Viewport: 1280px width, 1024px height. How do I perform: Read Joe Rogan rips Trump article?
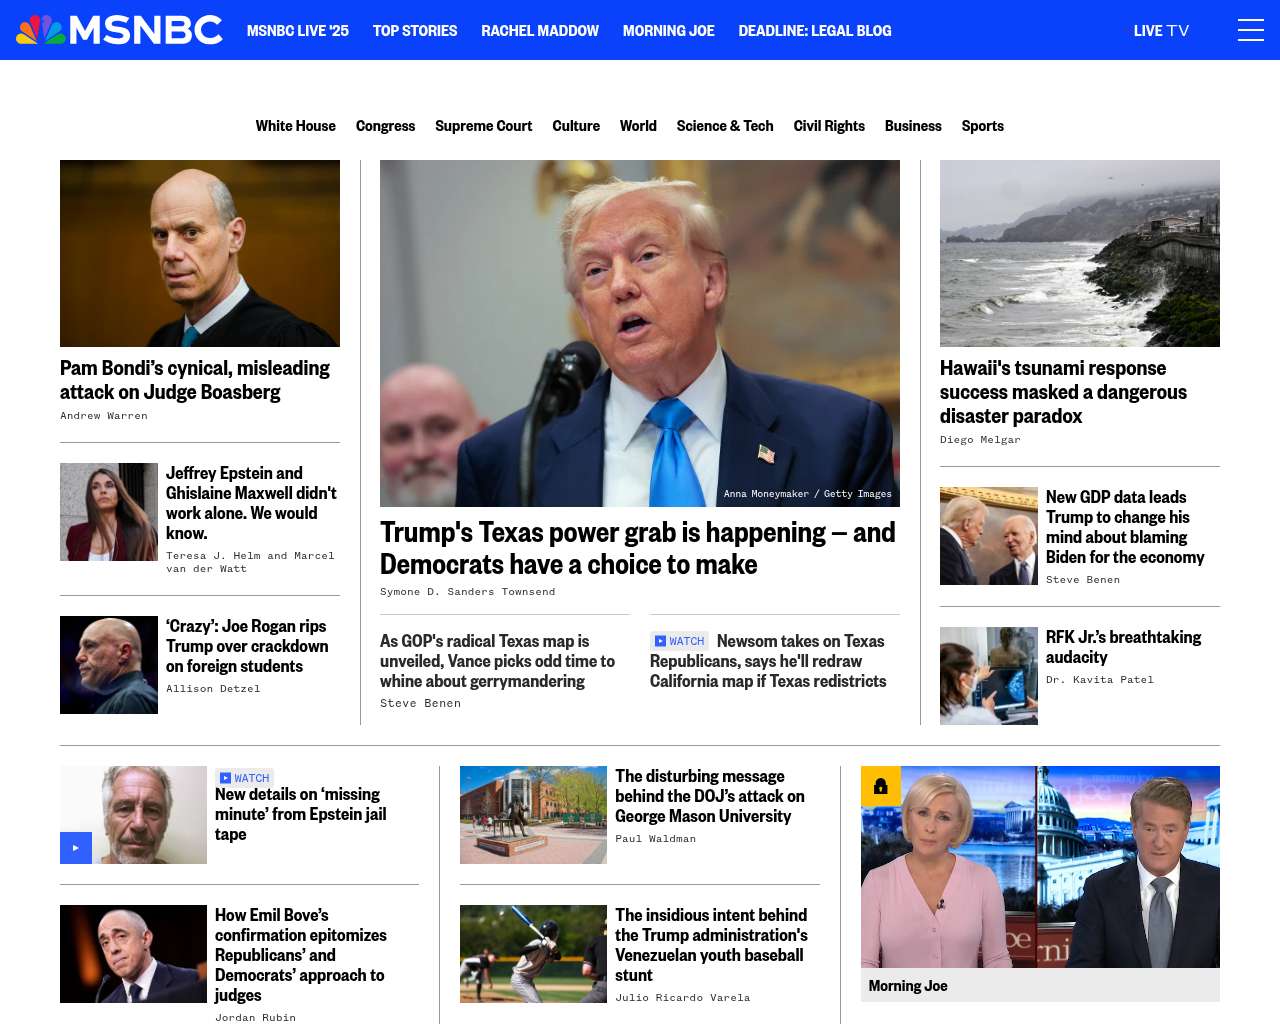point(247,646)
